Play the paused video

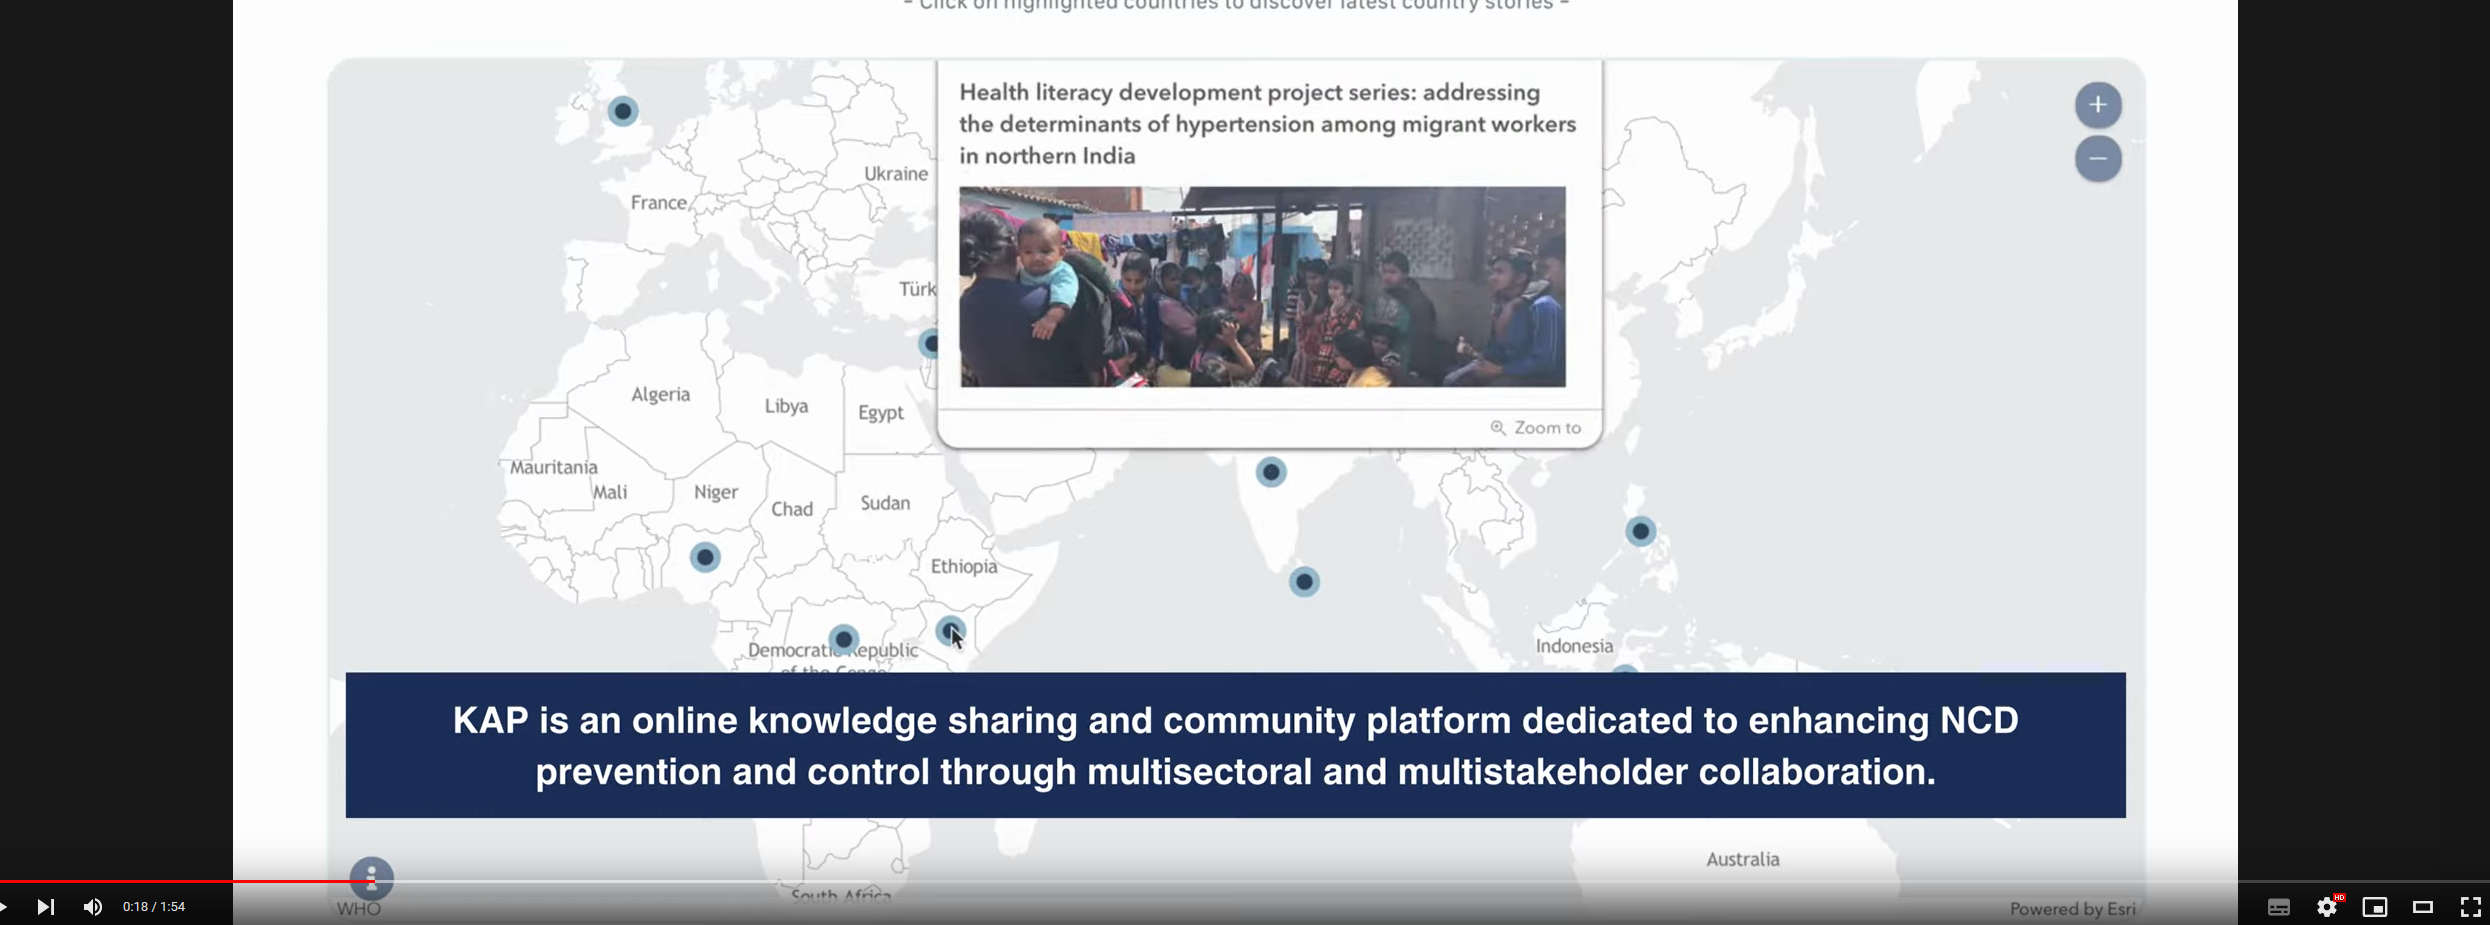(5, 907)
